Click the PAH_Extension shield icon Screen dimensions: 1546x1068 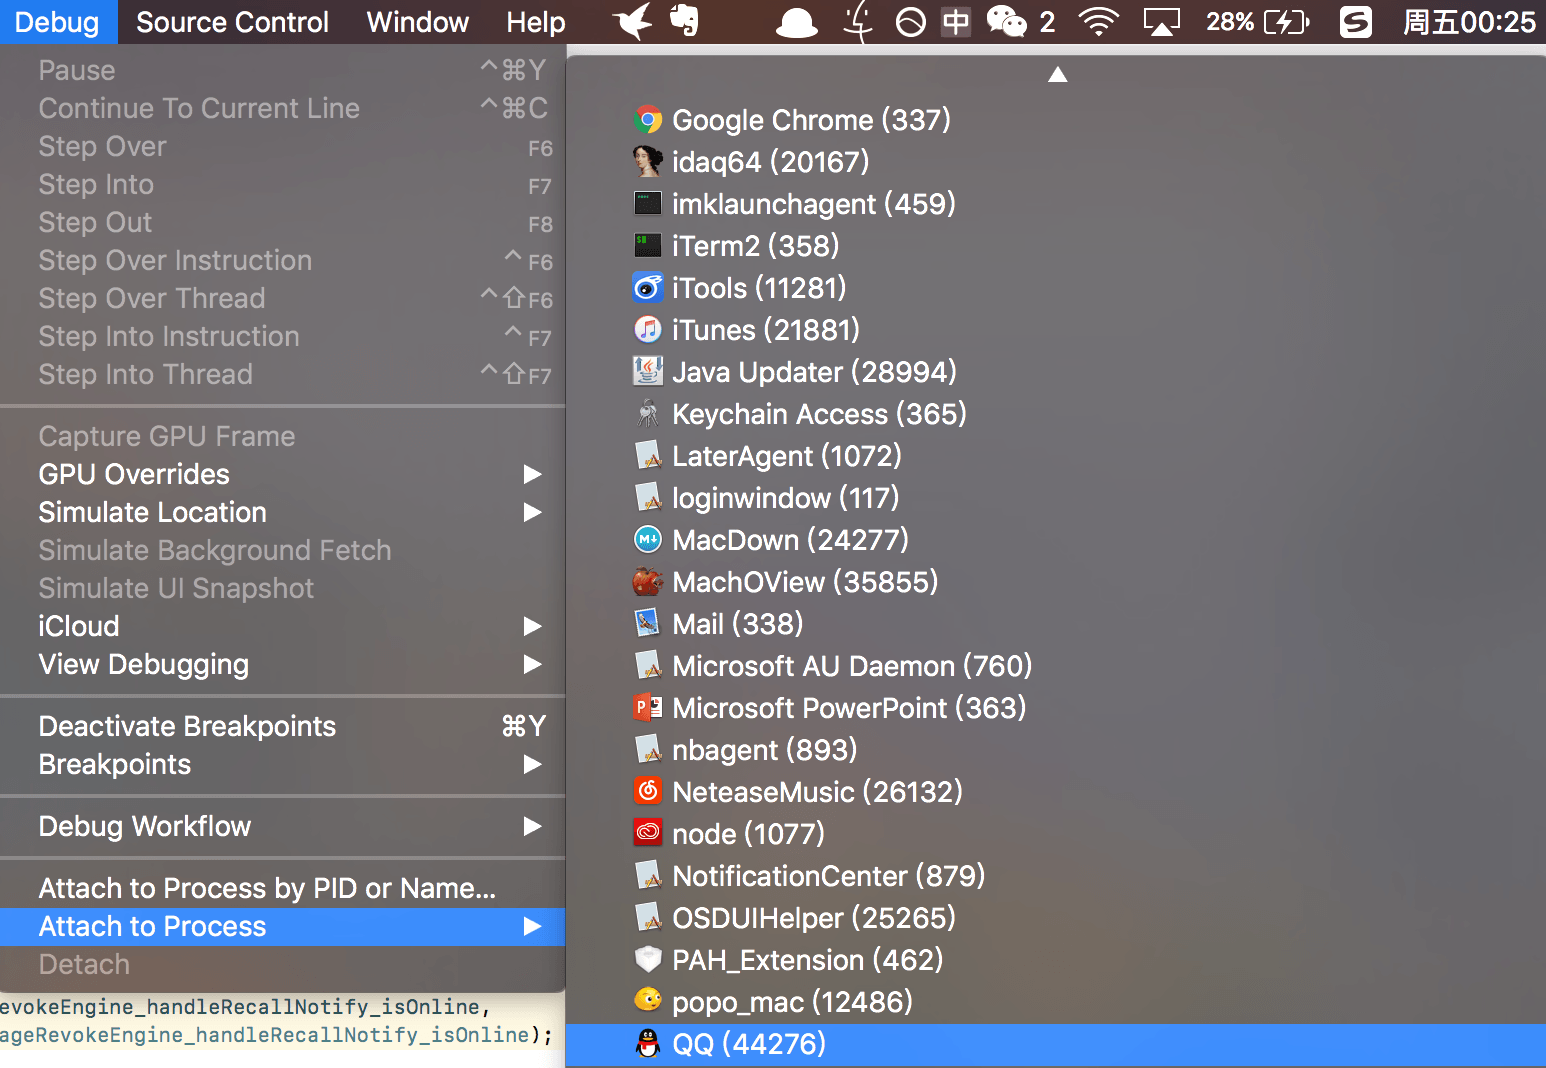648,960
